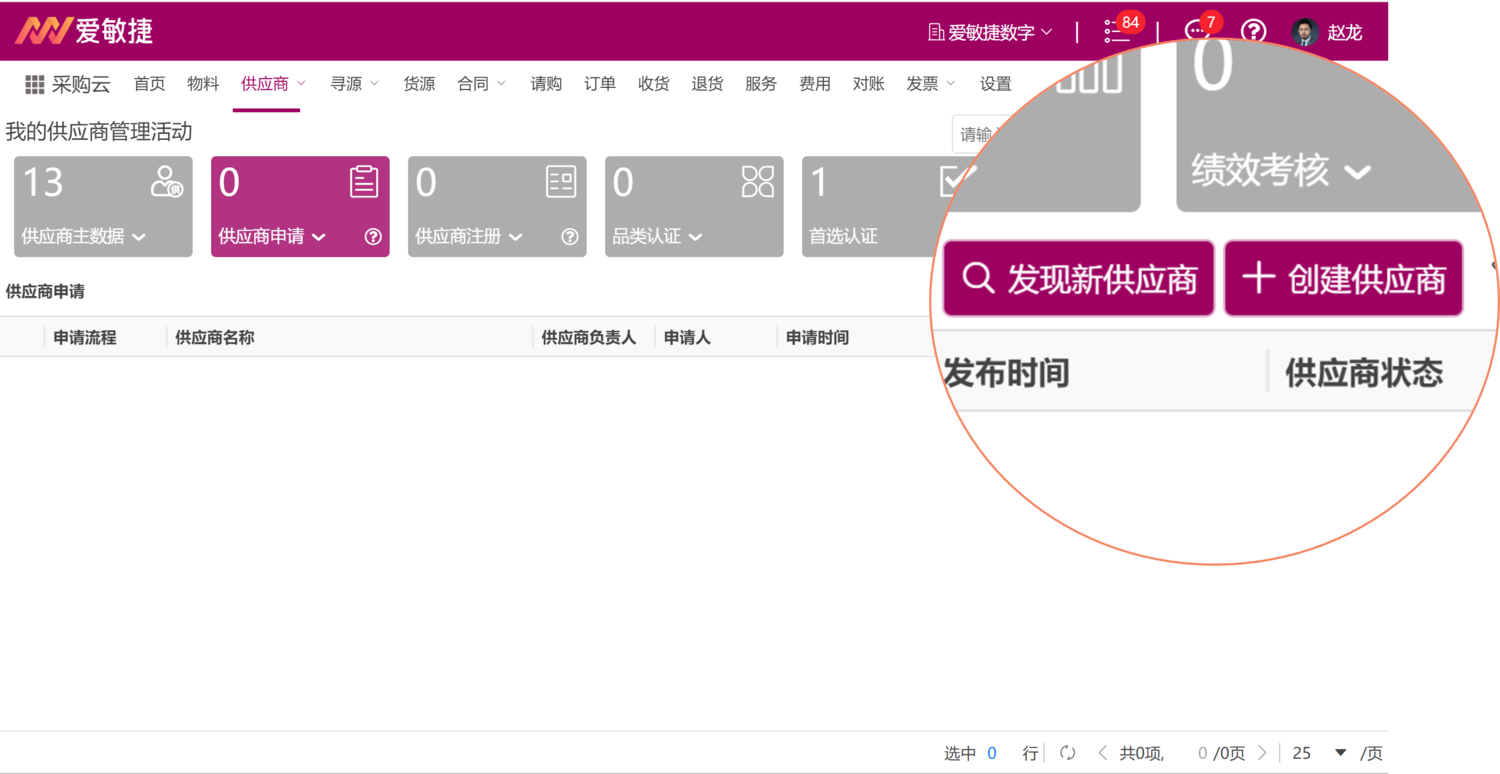Screen dimensions: 1500x774
Task: Click the help question mark in the top bar
Action: pyautogui.click(x=1253, y=32)
